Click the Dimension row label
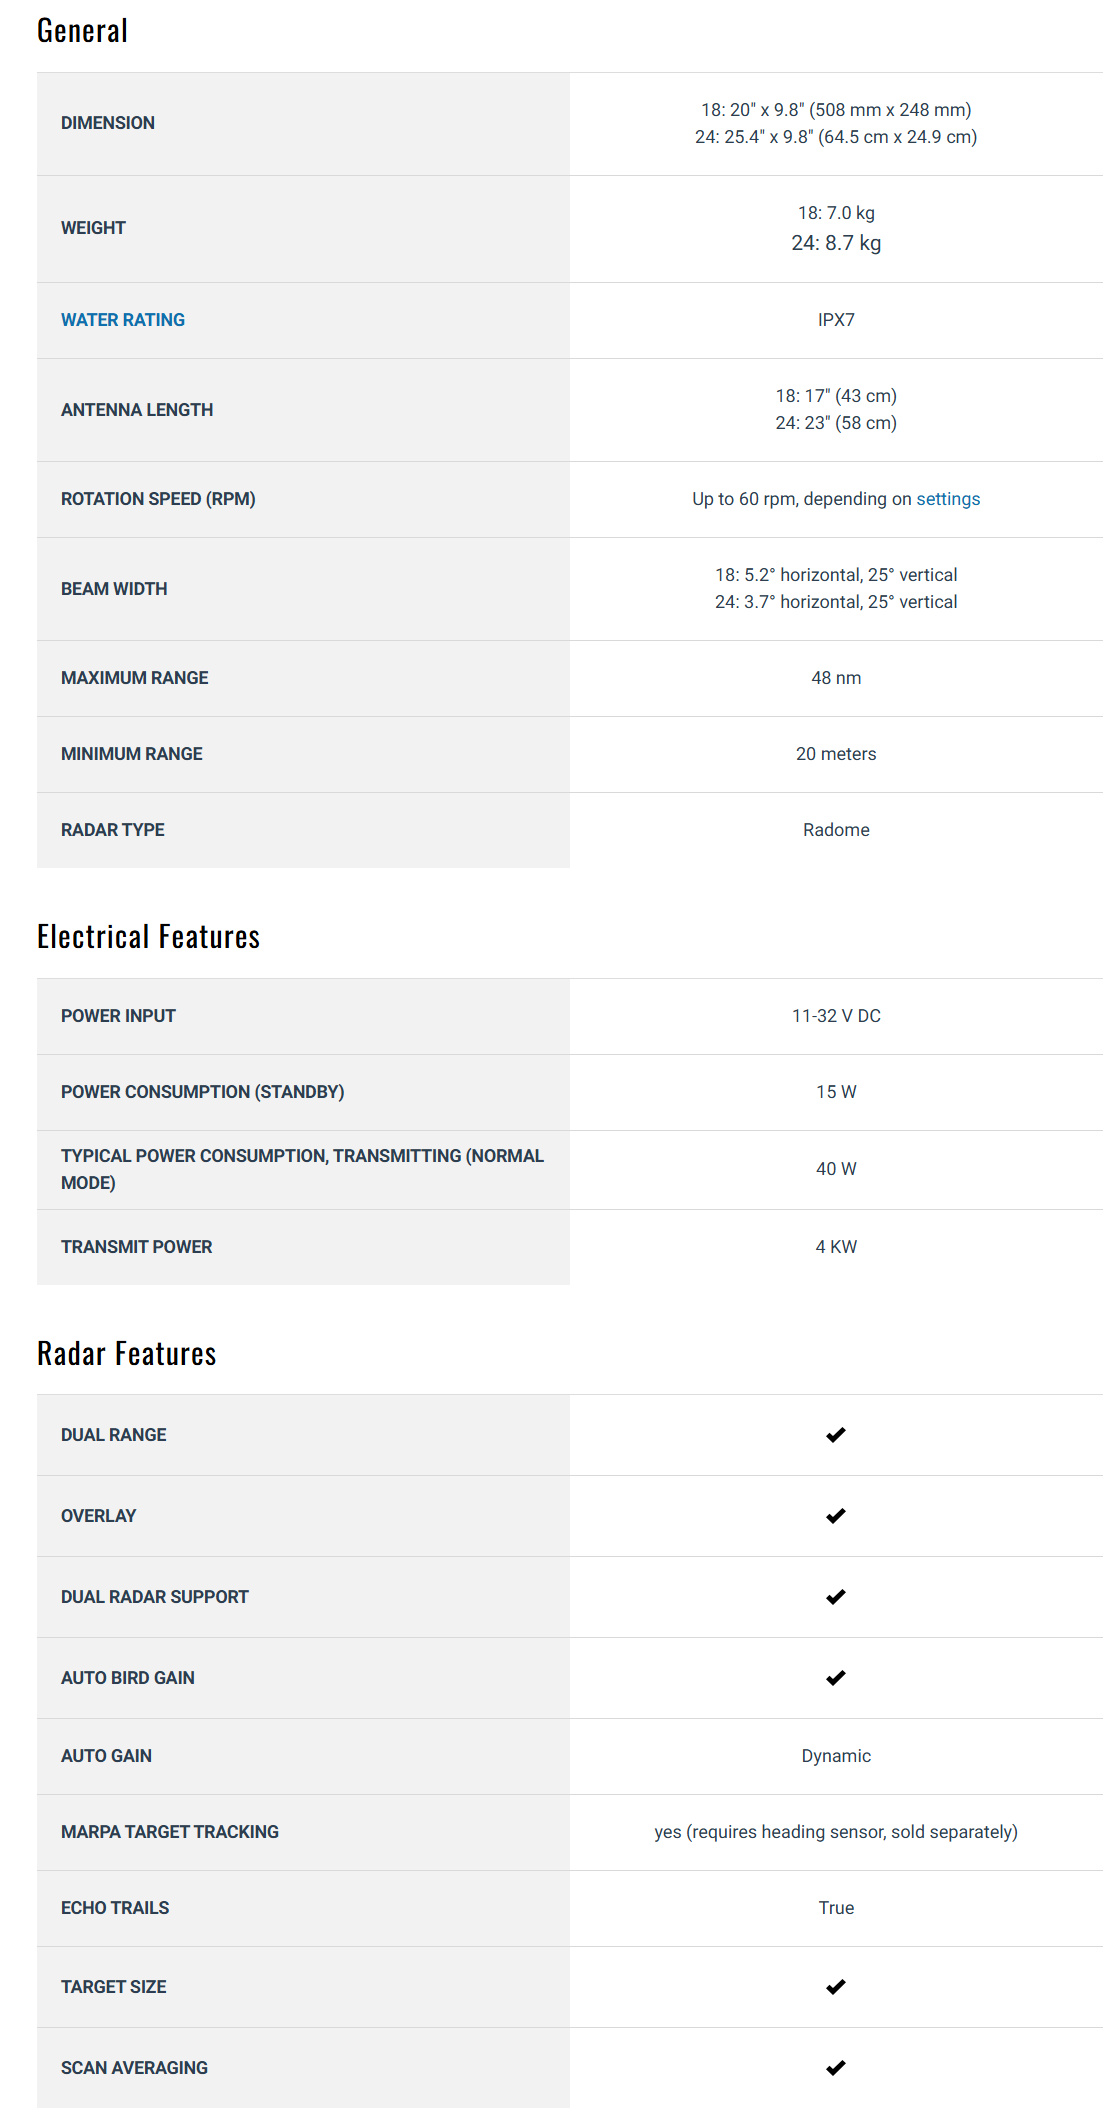The height and width of the screenshot is (2127, 1108). (108, 123)
